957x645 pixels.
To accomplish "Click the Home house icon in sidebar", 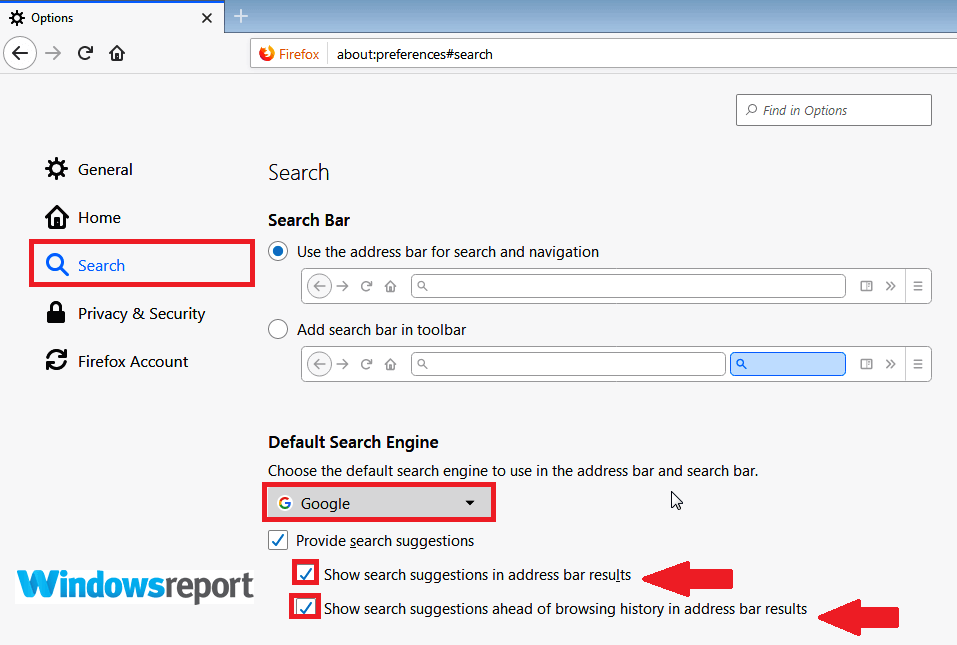I will [x=56, y=217].
